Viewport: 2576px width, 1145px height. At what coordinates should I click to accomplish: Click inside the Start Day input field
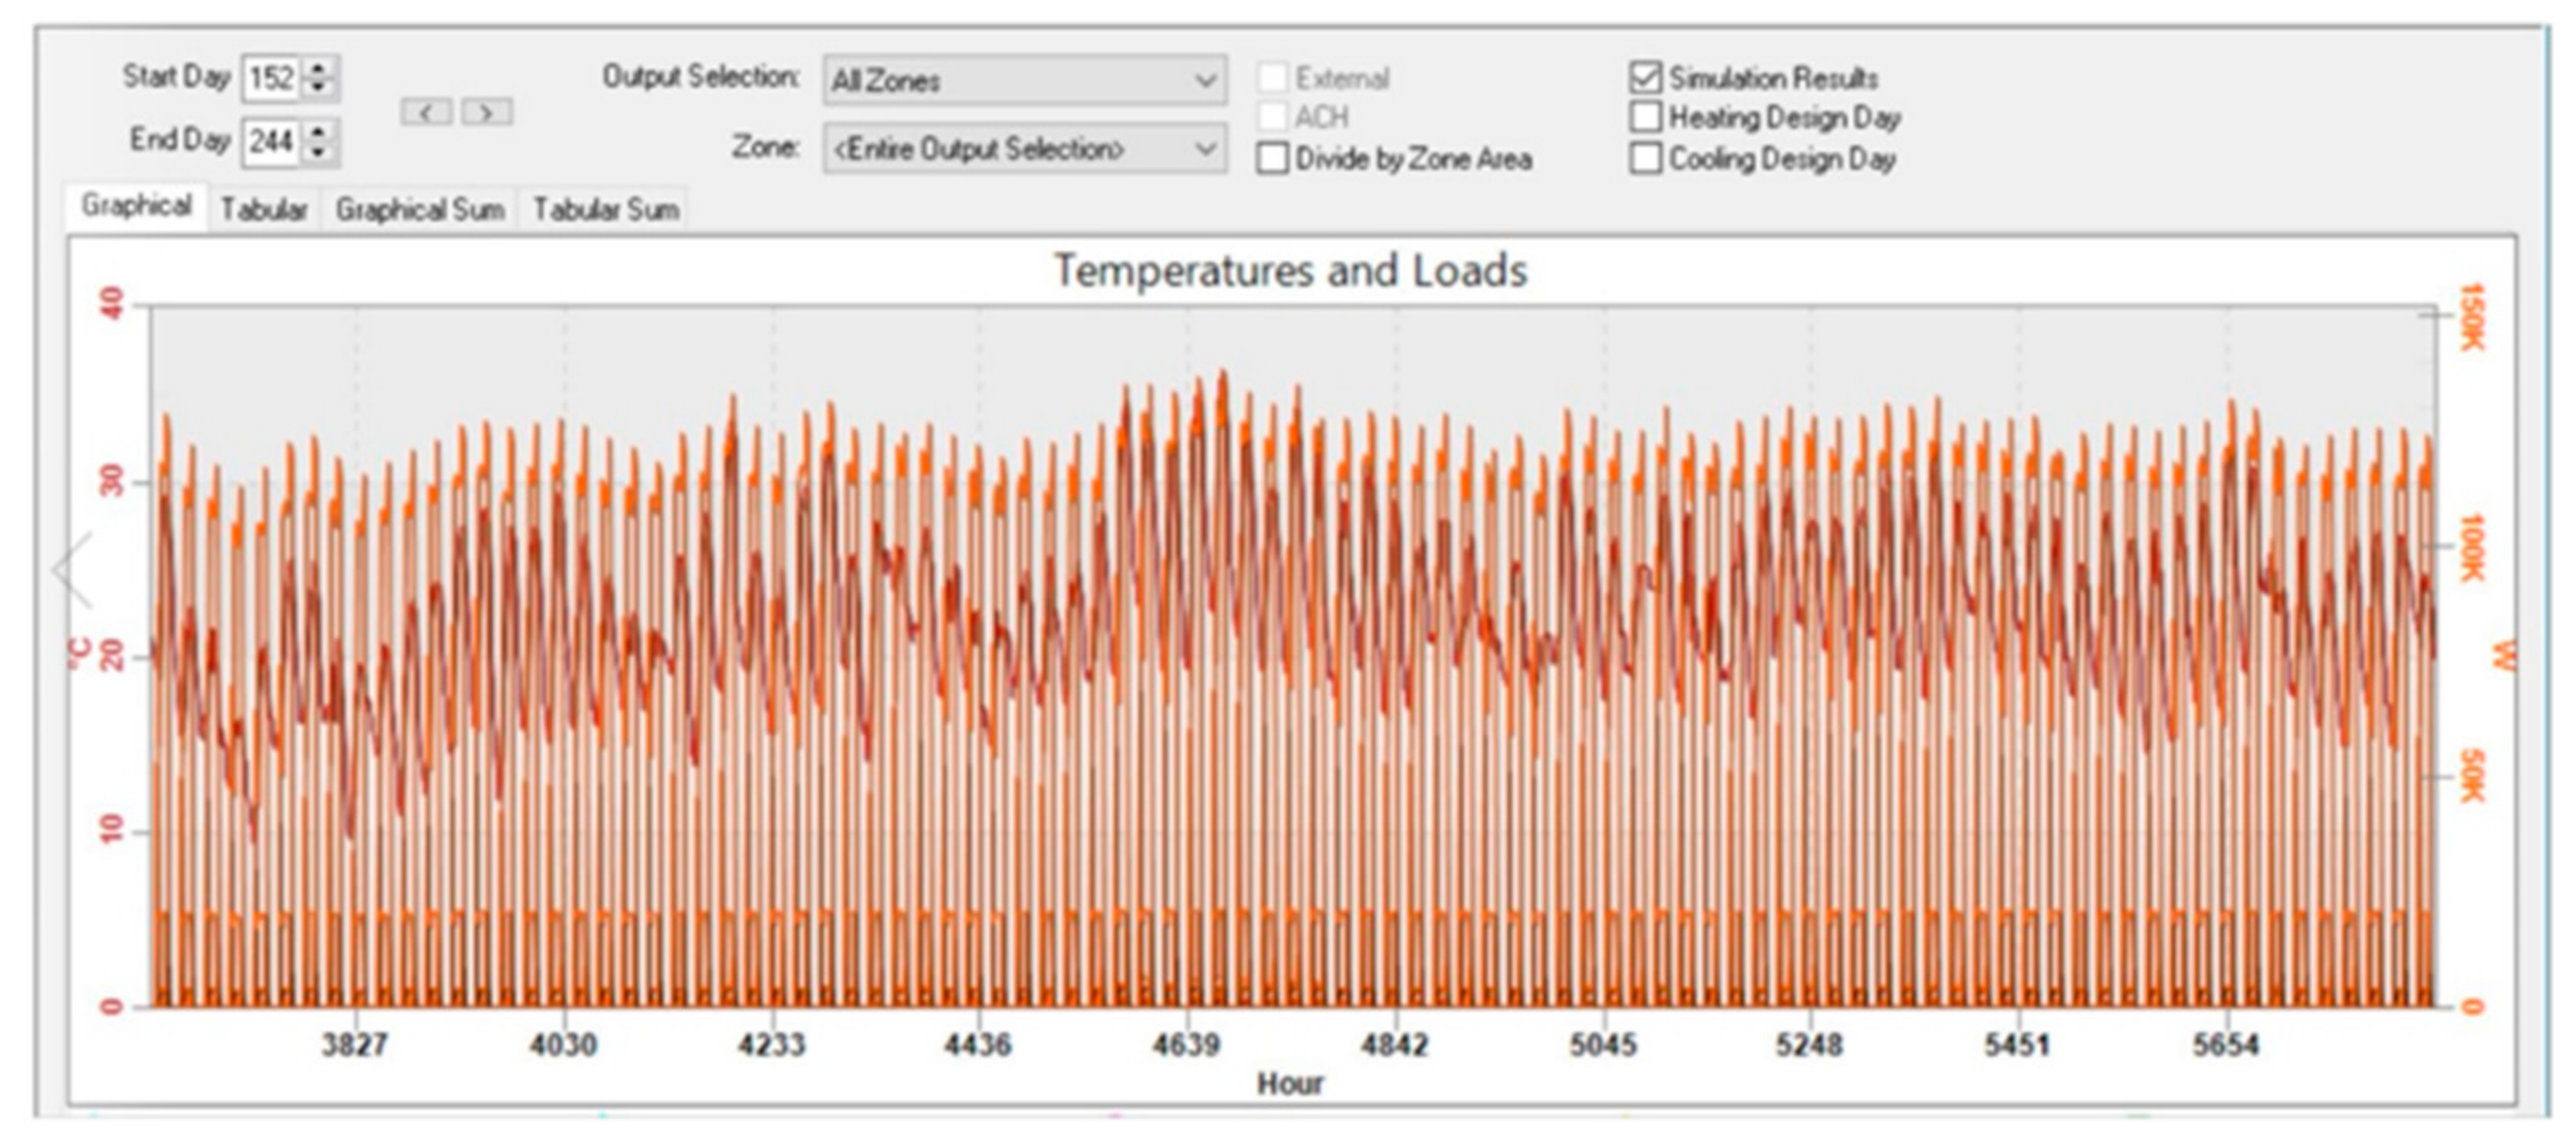pos(271,78)
